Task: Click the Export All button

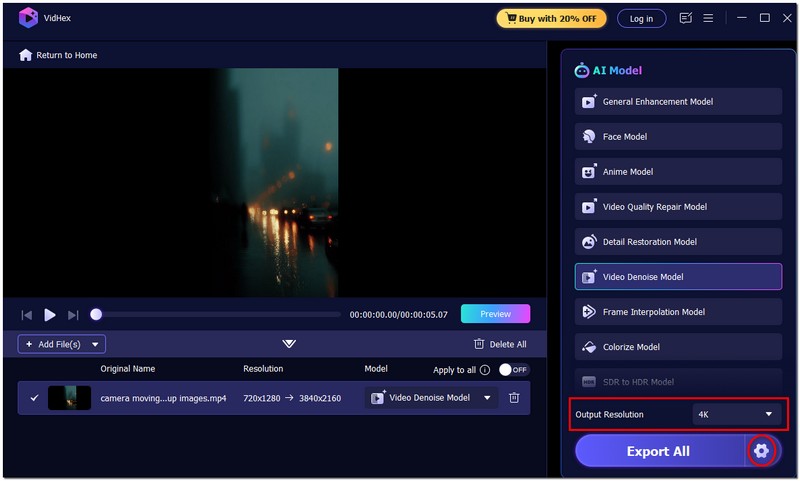Action: pos(658,451)
